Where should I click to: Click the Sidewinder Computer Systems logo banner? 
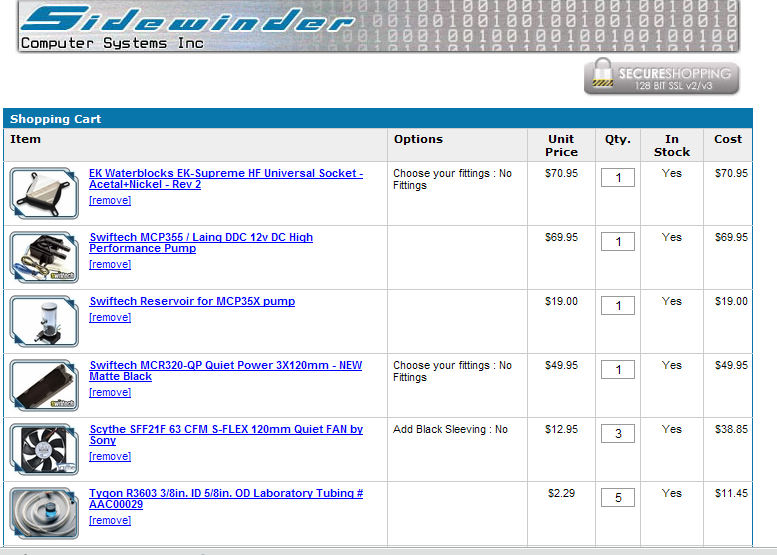pyautogui.click(x=379, y=26)
